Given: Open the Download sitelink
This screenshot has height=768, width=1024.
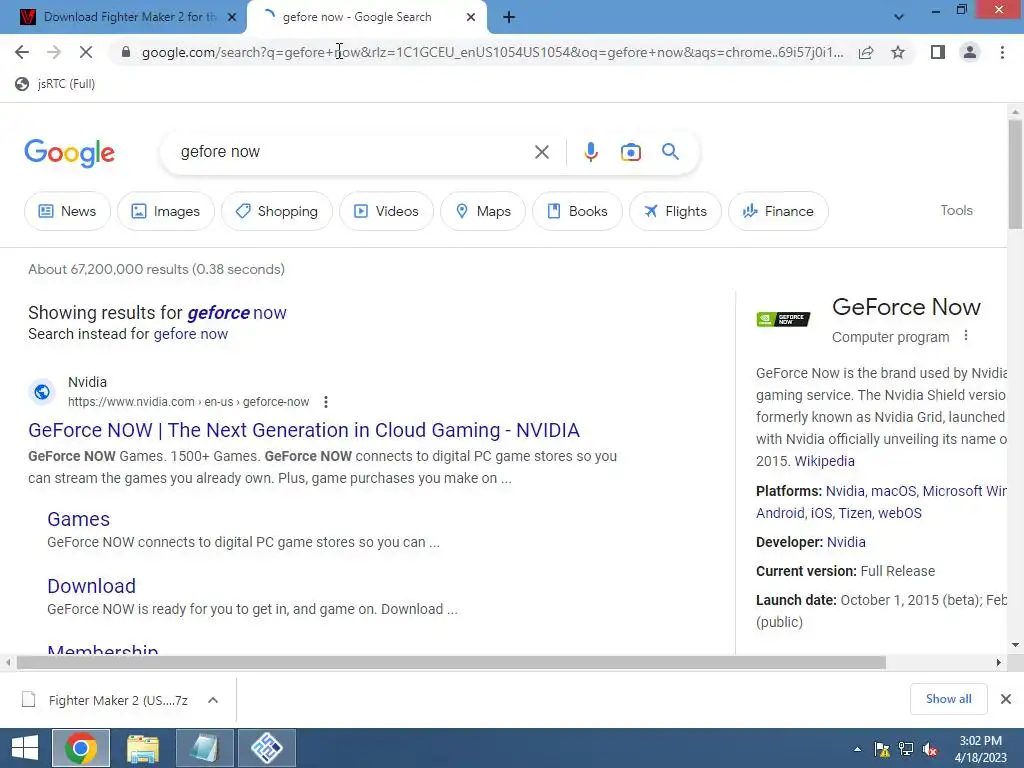Looking at the screenshot, I should click(x=91, y=586).
